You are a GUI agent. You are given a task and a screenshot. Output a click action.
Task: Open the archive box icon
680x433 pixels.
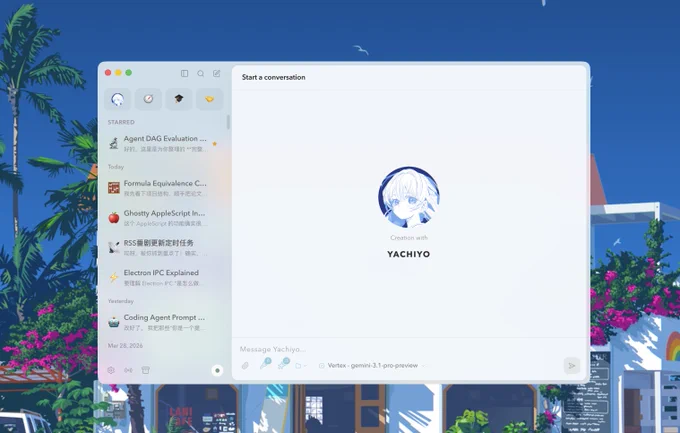pyautogui.click(x=146, y=370)
